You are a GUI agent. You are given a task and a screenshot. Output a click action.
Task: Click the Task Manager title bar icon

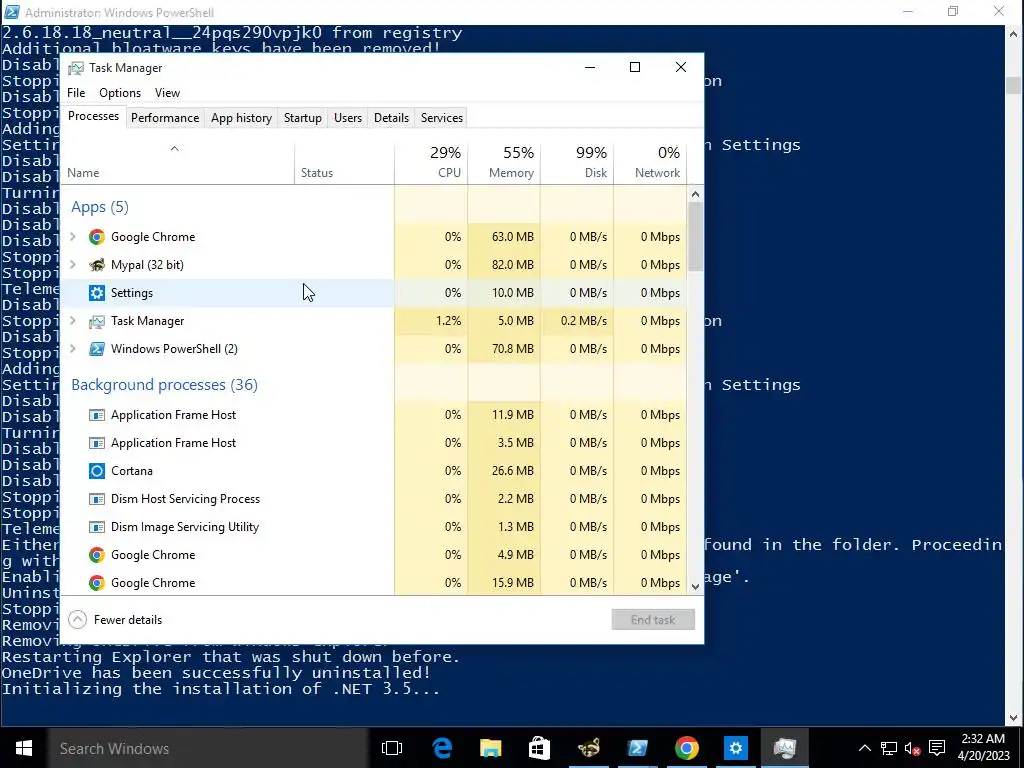[x=76, y=68]
